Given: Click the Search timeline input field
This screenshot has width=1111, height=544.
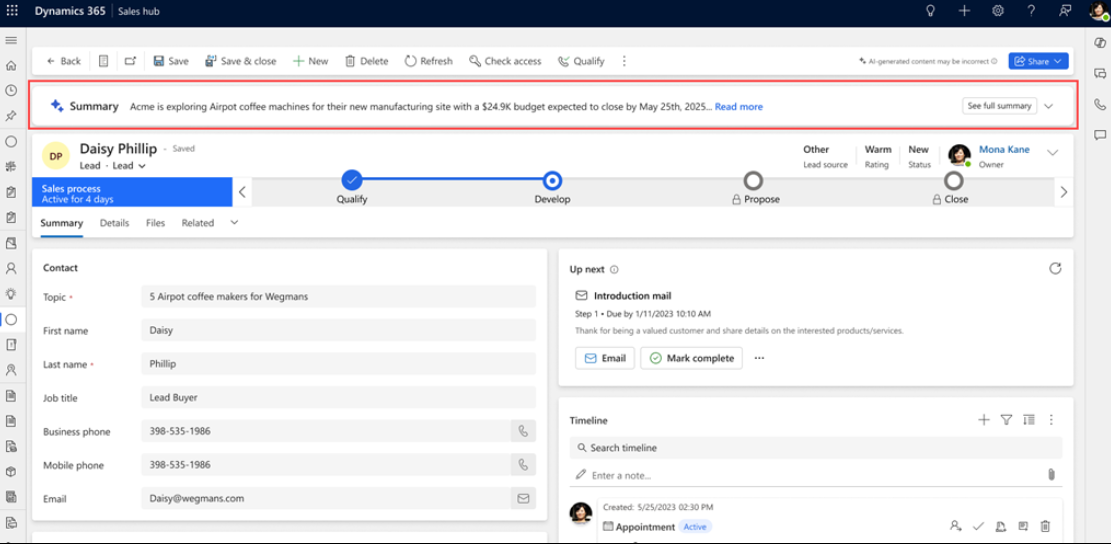Looking at the screenshot, I should click(815, 448).
